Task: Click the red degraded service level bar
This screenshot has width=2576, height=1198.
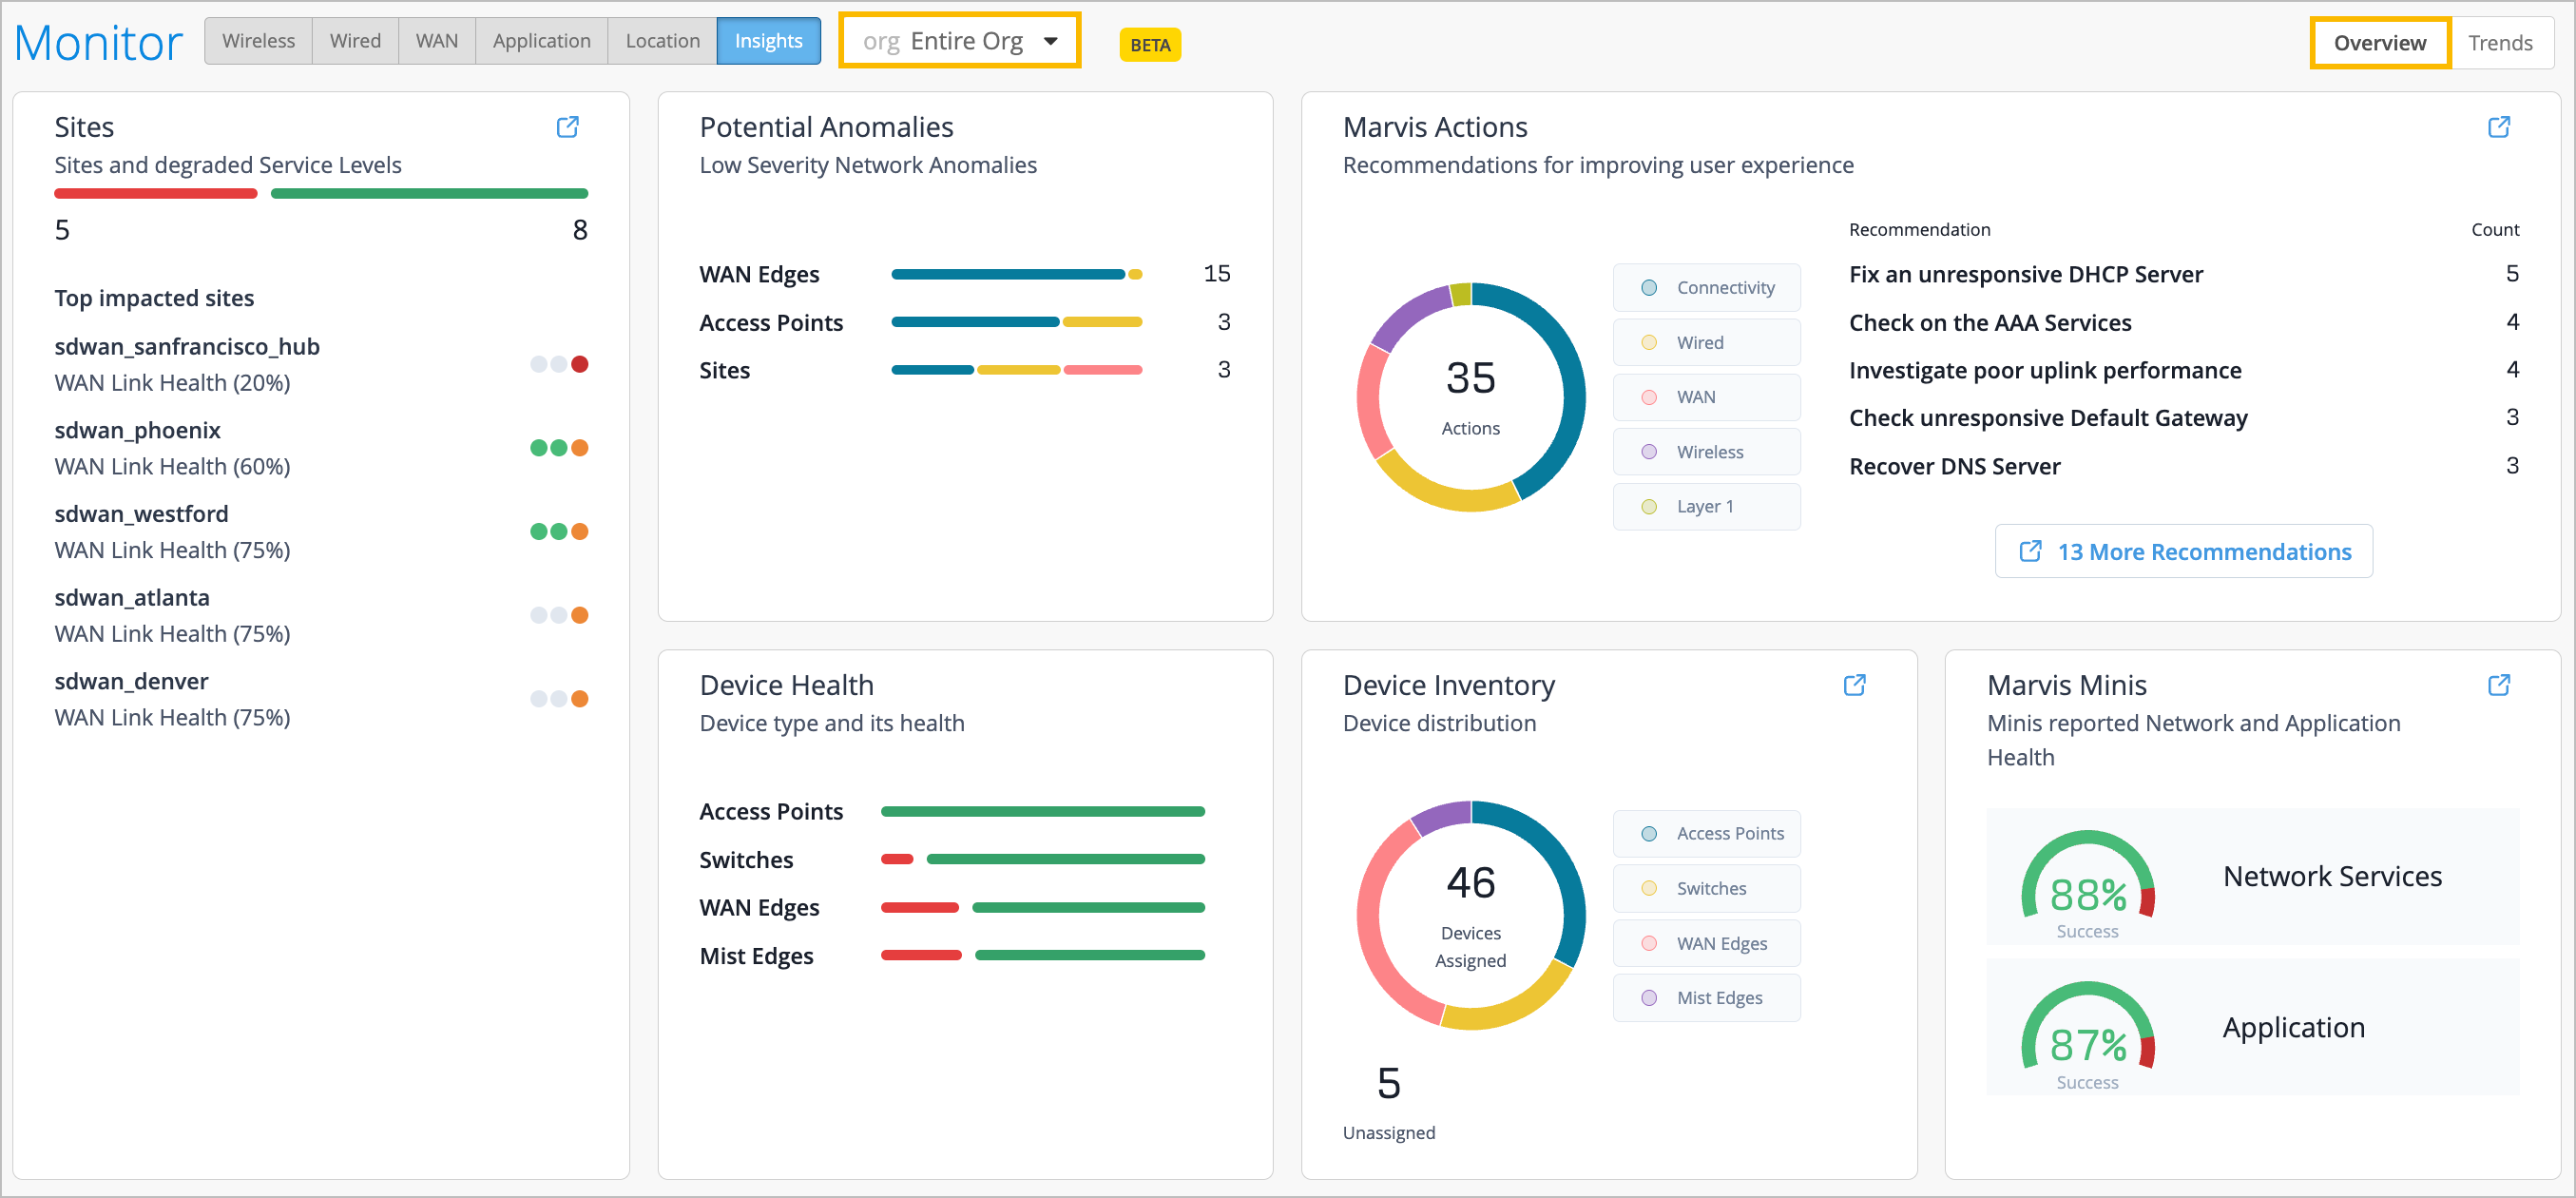Action: (x=155, y=192)
